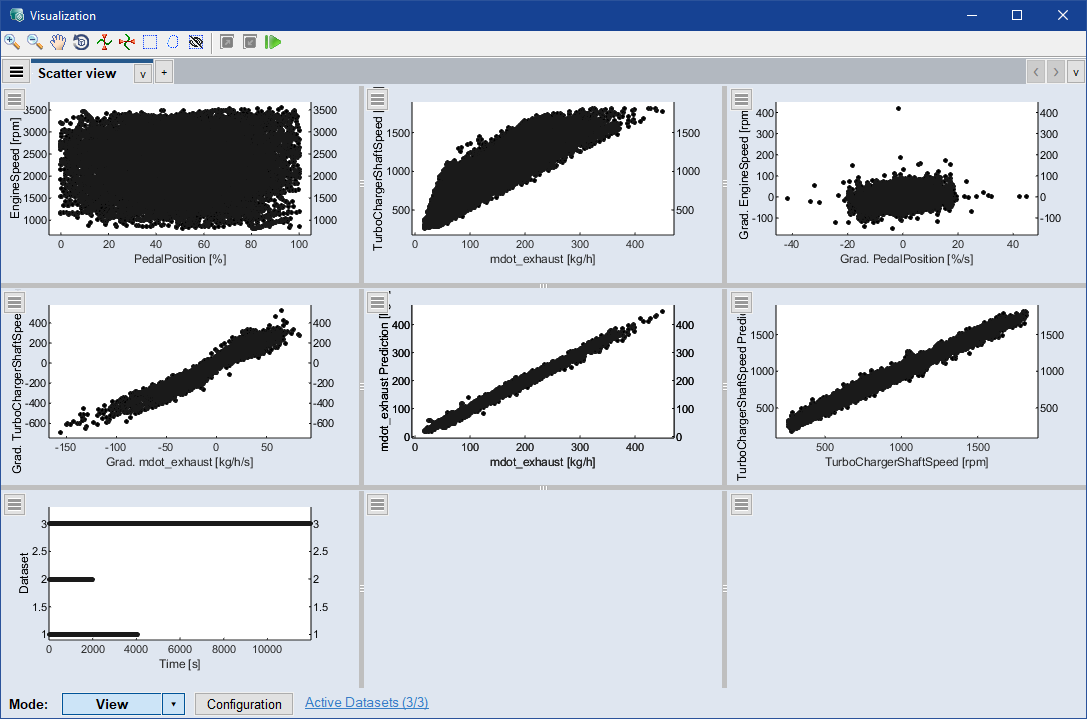Expand the Mode dropdown arrow

(x=174, y=704)
